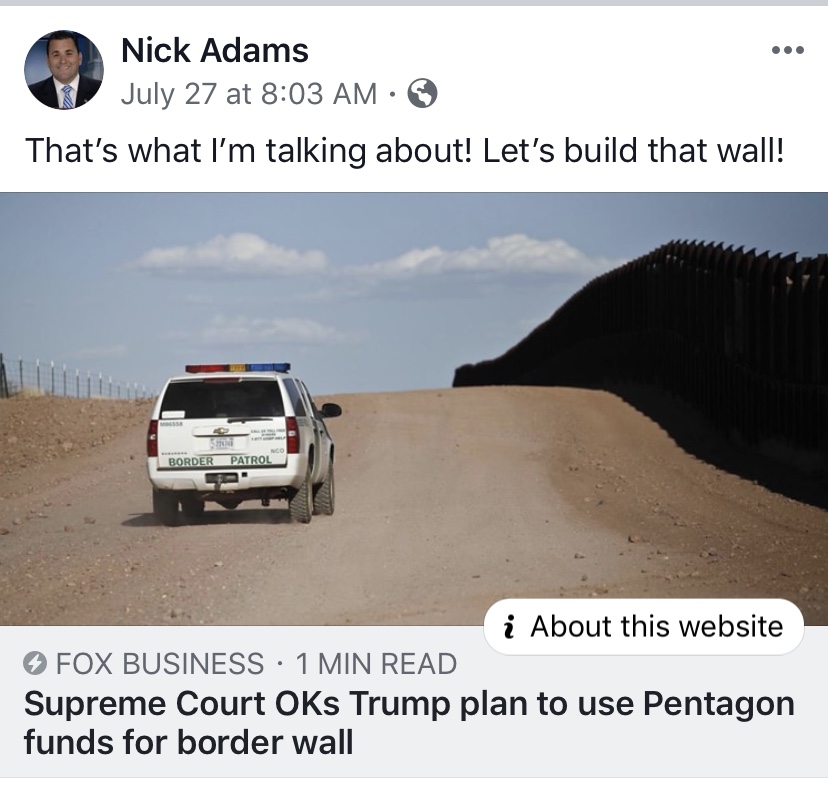Click the About this website button
The height and width of the screenshot is (794, 828).
coord(644,627)
